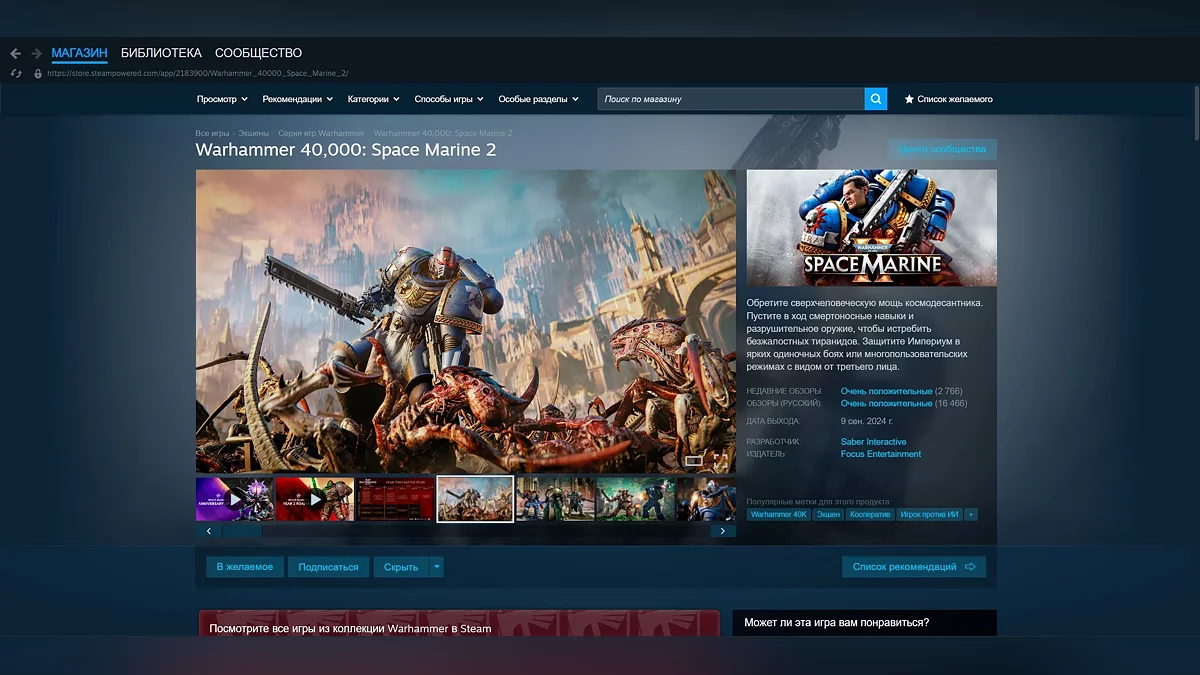Viewport: 1200px width, 675px height.
Task: Click the Space Marine 2 capsule image
Action: (872, 228)
